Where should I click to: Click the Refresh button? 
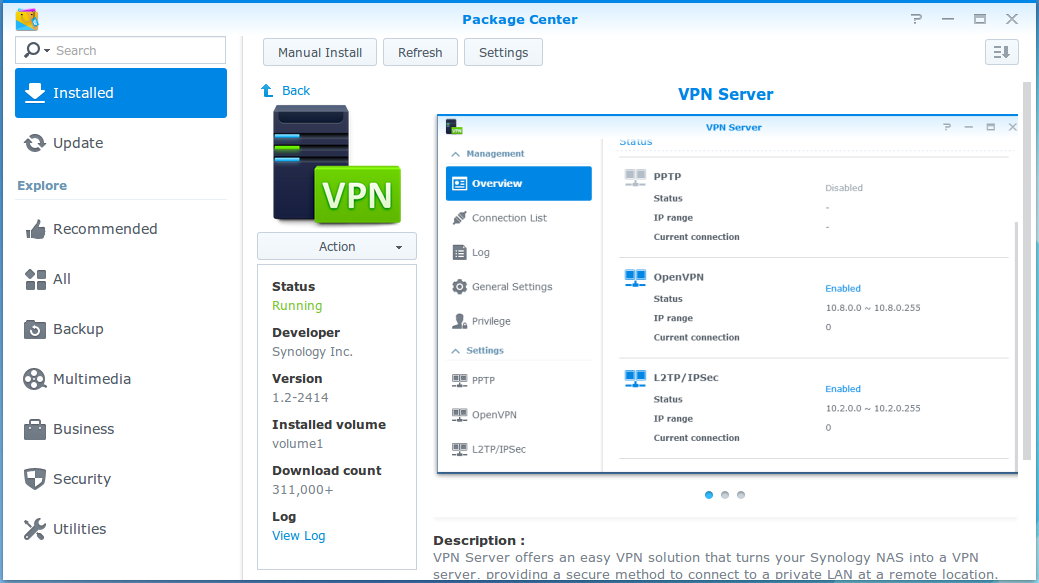pyautogui.click(x=420, y=52)
